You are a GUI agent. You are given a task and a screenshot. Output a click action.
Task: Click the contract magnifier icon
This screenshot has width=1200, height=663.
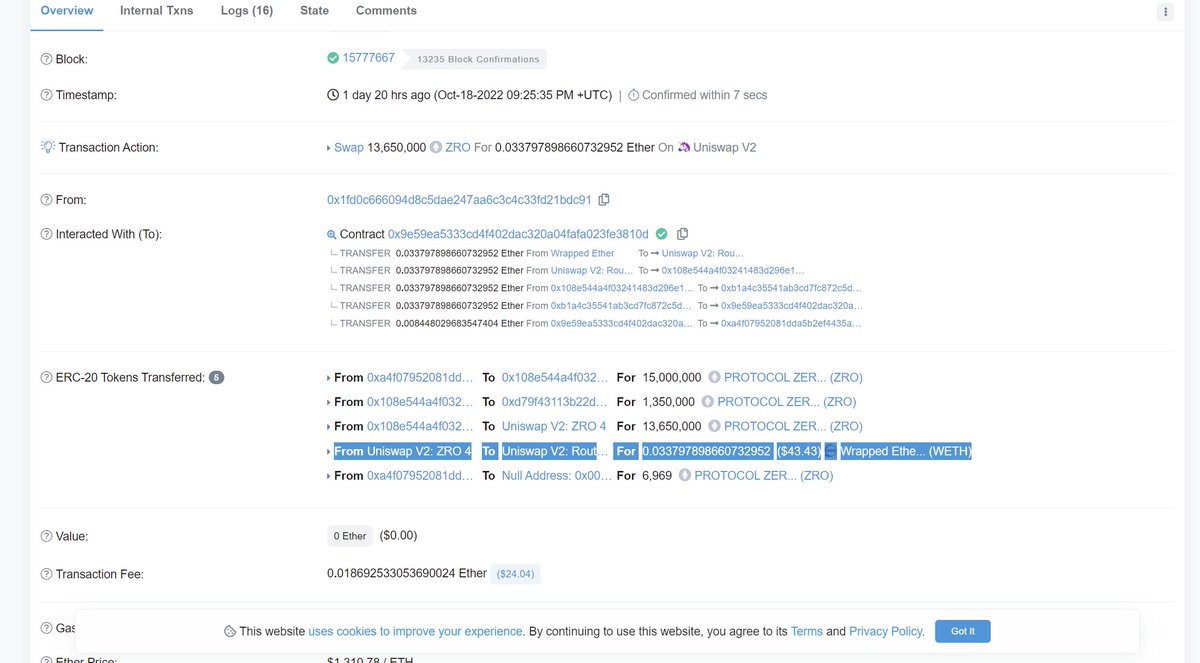pyautogui.click(x=332, y=234)
